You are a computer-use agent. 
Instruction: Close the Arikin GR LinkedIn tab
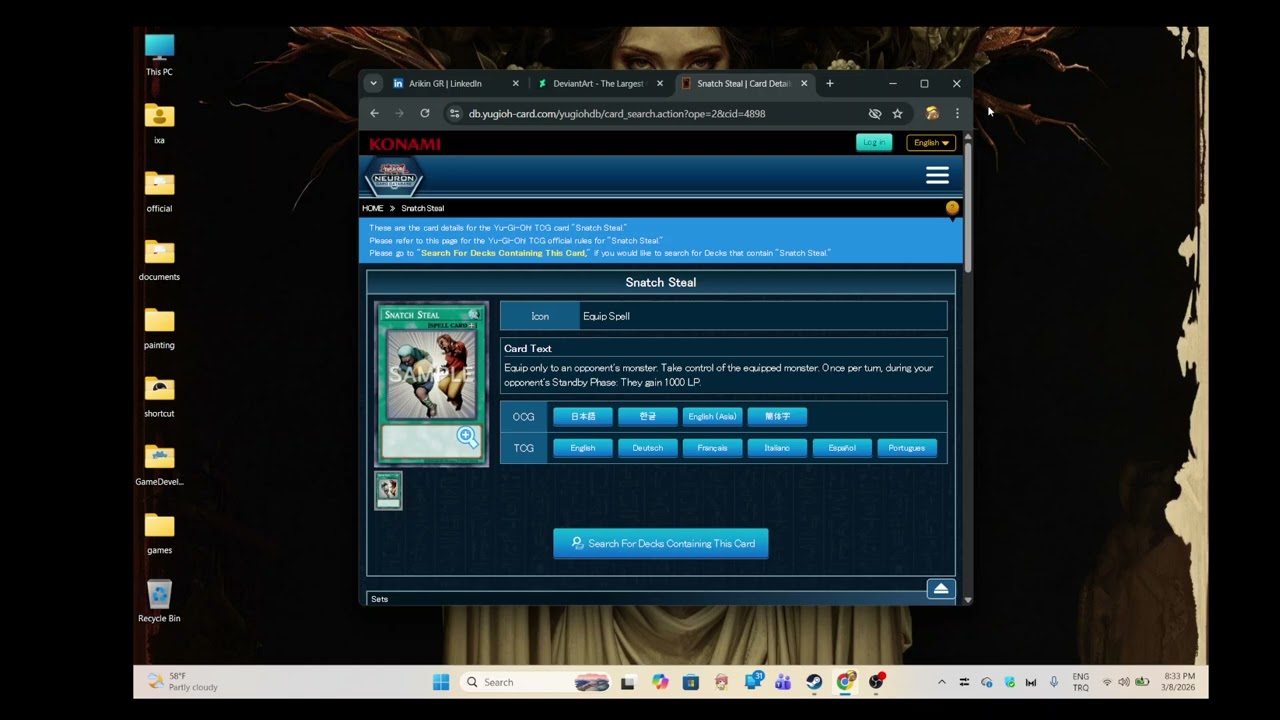[x=515, y=84]
